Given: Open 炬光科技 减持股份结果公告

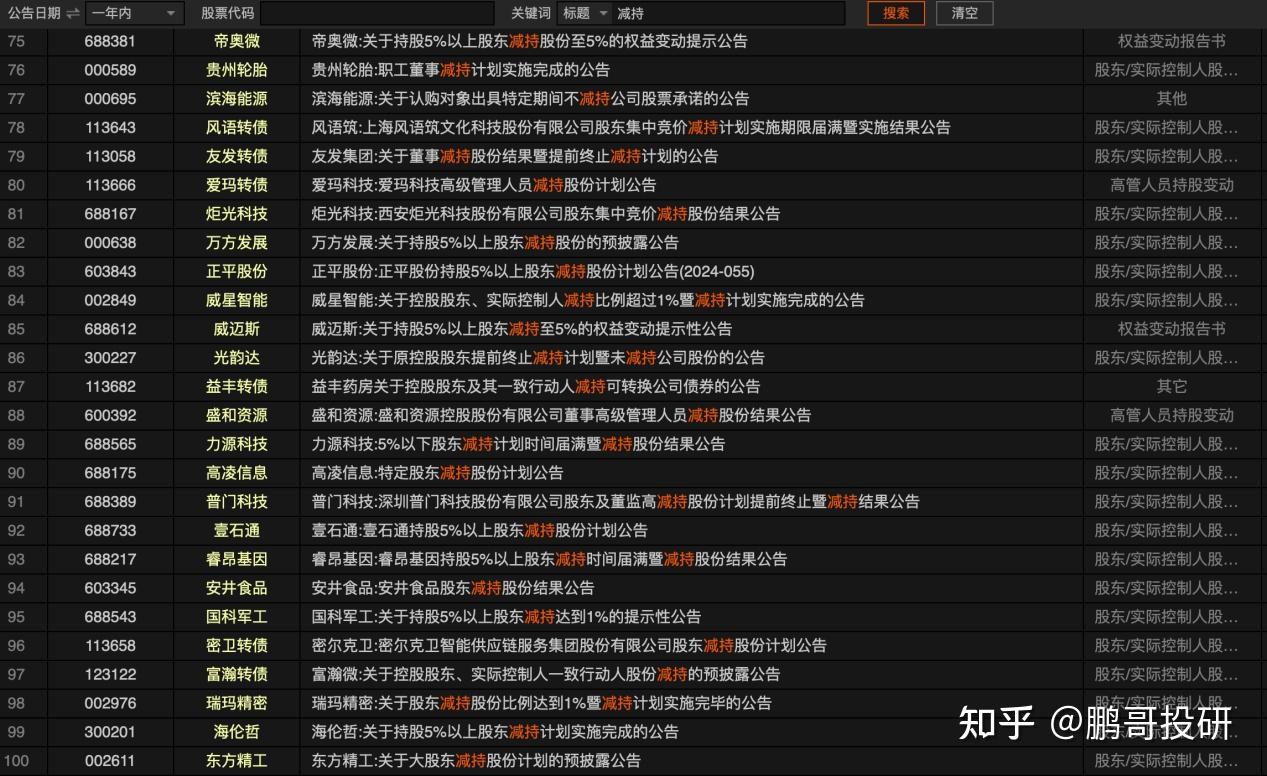Looking at the screenshot, I should click(x=546, y=213).
